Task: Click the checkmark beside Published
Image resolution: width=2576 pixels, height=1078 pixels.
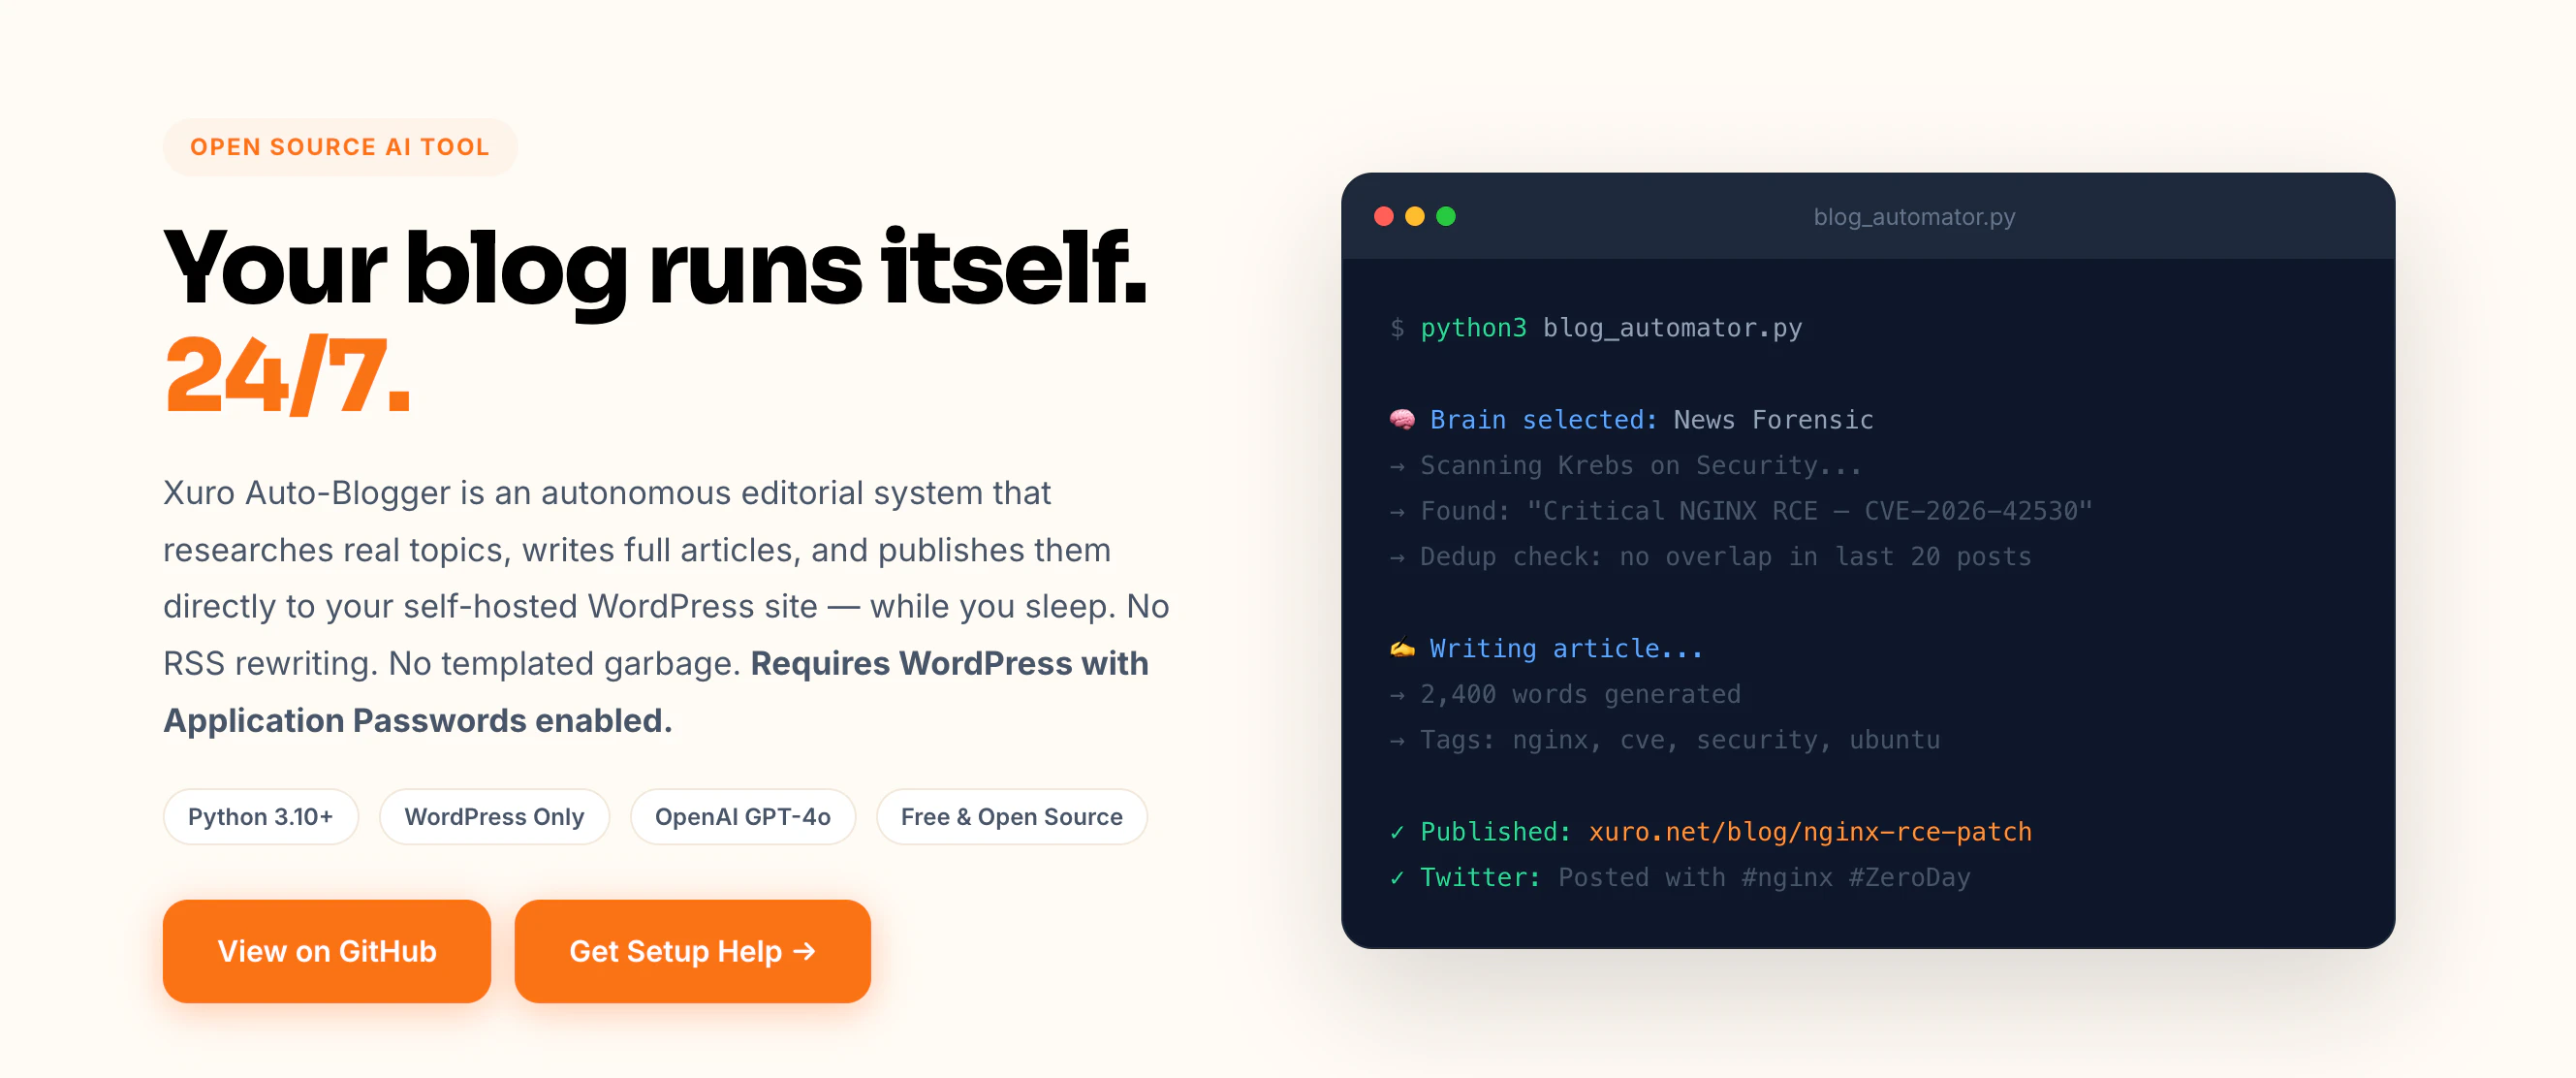Action: tap(1397, 832)
